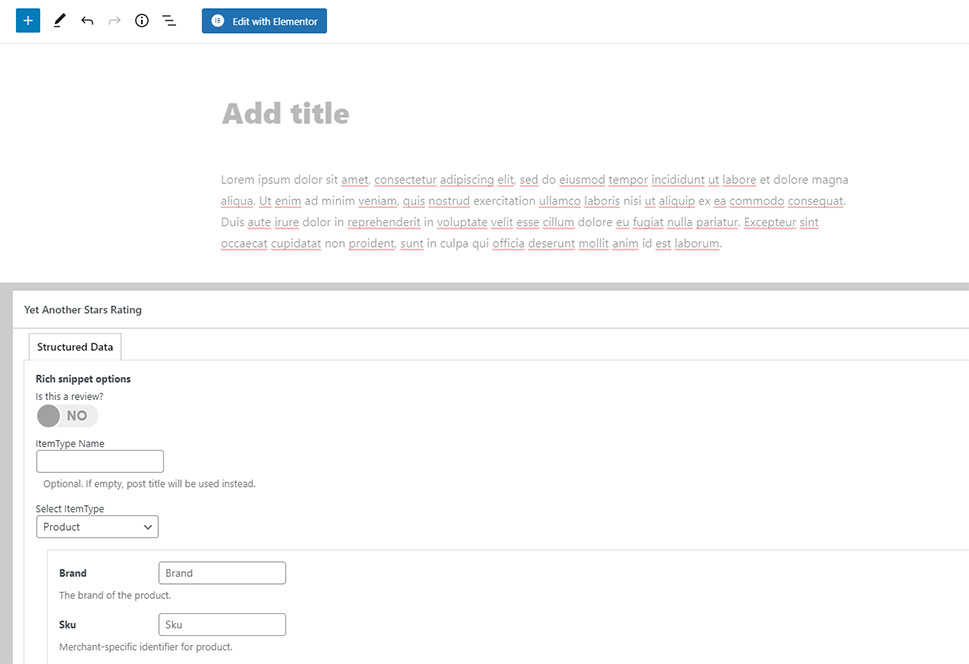Click the Rich snippet options heading

point(83,379)
